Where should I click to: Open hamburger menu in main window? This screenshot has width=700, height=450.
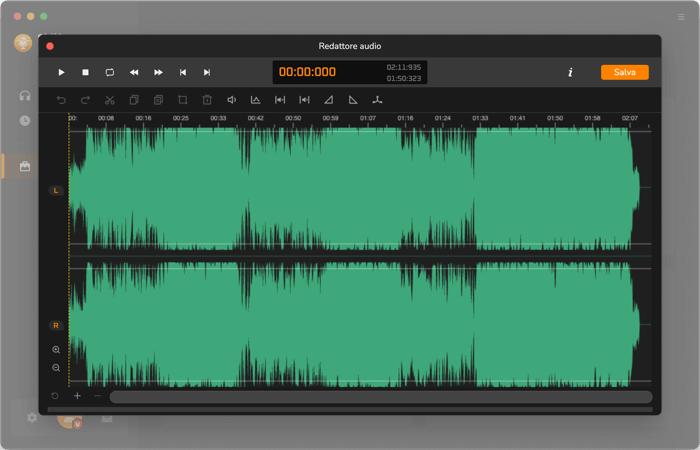[681, 17]
